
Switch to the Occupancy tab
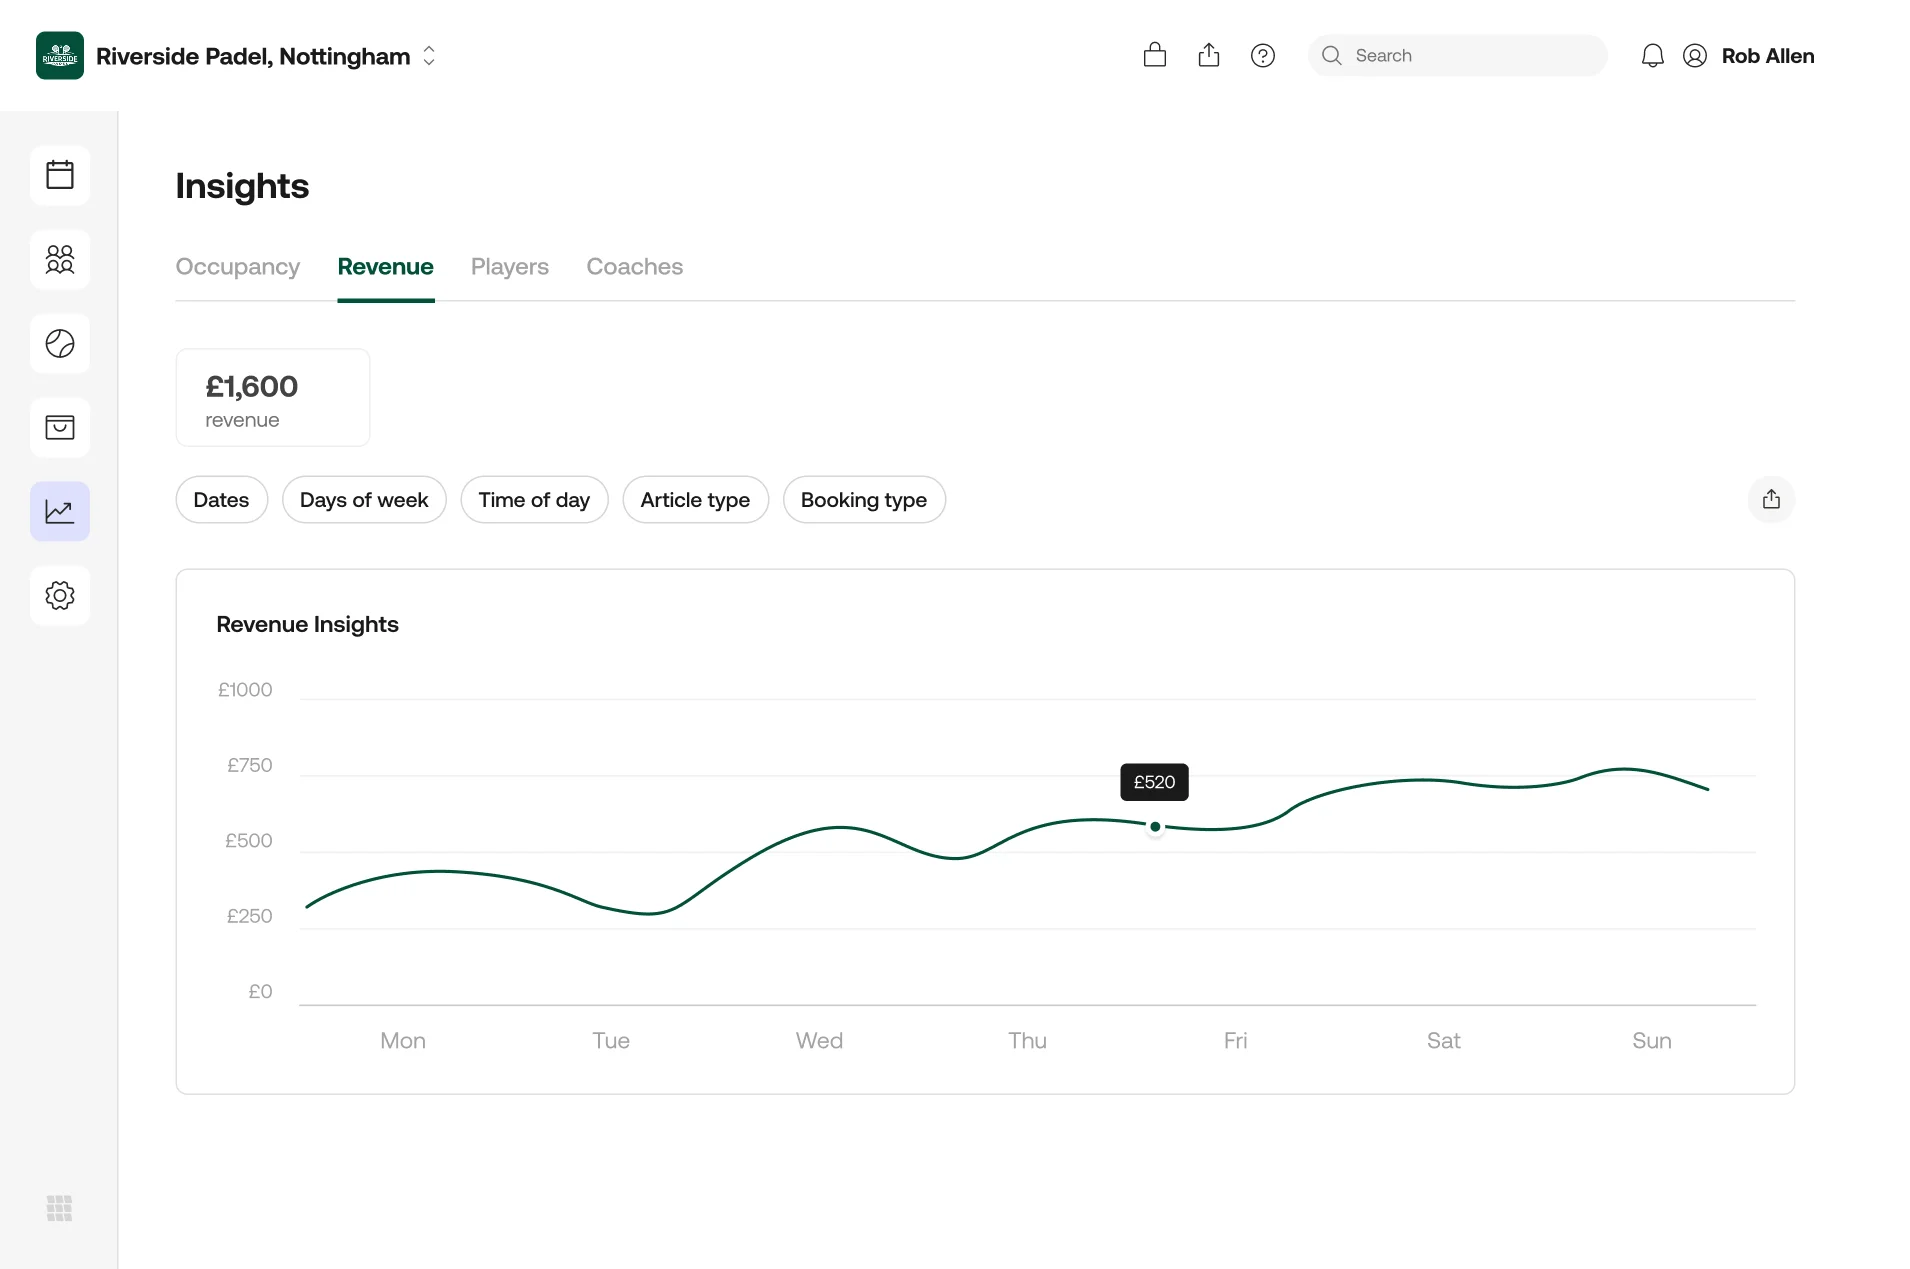tap(237, 267)
